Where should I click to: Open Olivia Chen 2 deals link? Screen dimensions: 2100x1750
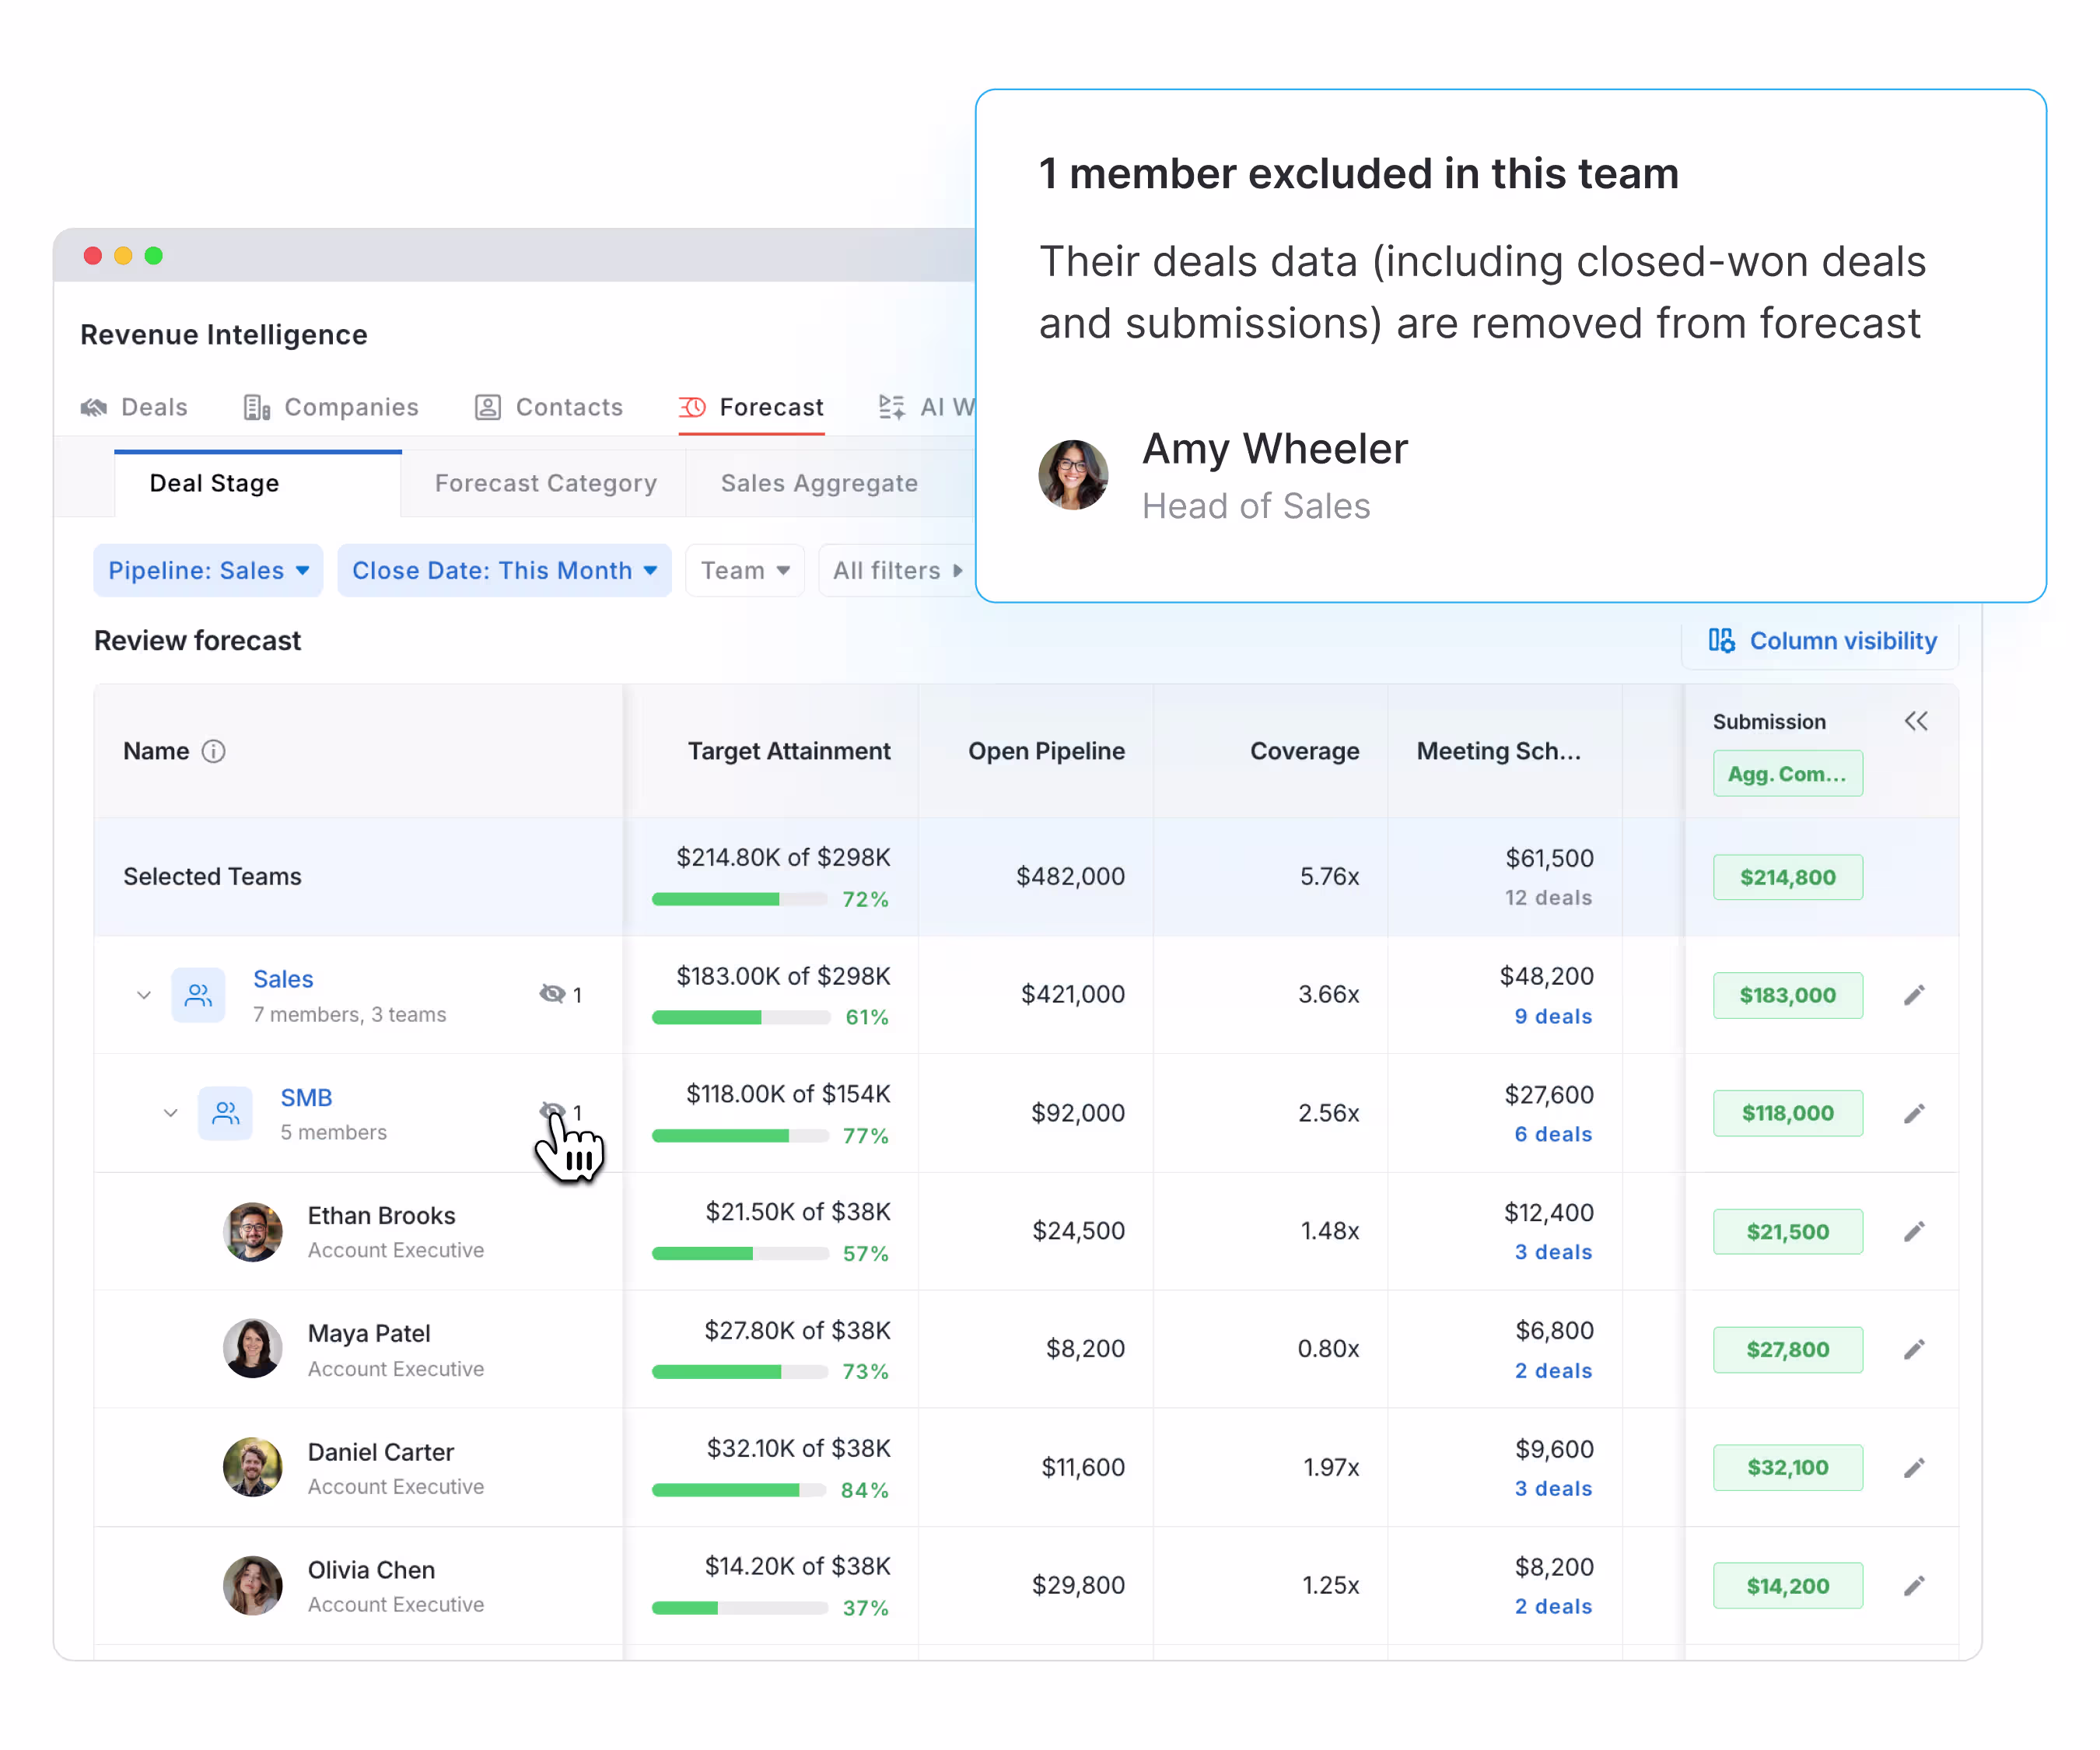tap(1553, 1606)
